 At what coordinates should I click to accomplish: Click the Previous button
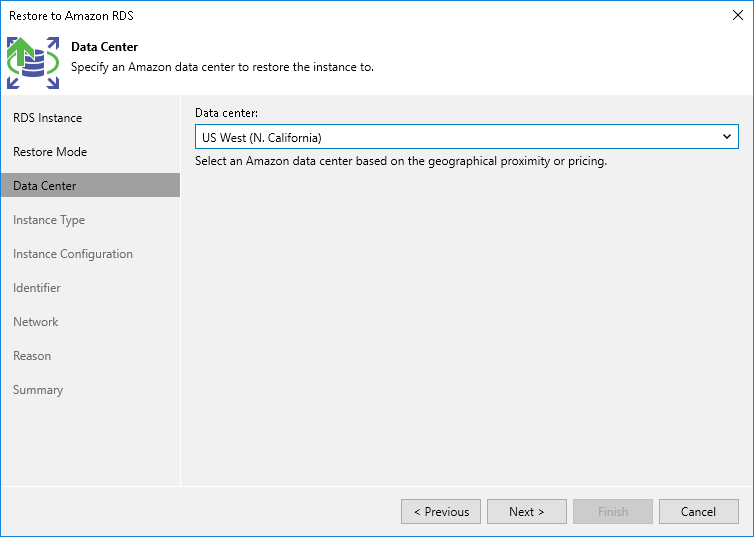tap(441, 512)
